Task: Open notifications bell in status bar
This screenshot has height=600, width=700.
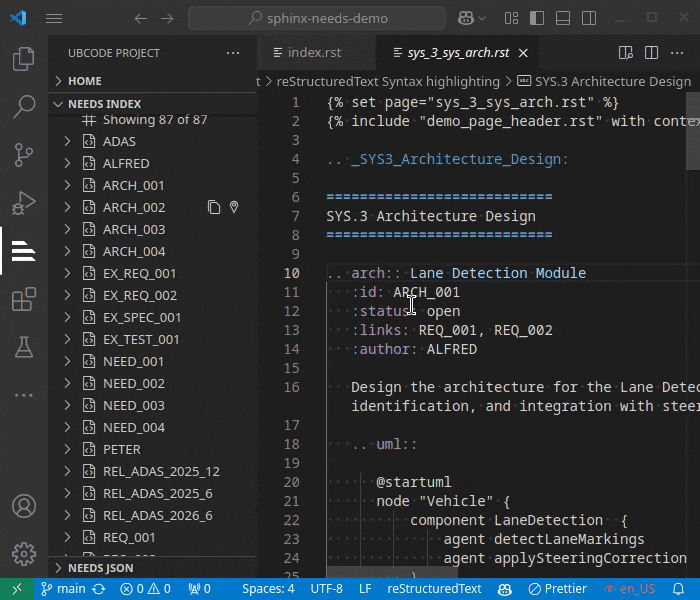Action: [x=679, y=589]
